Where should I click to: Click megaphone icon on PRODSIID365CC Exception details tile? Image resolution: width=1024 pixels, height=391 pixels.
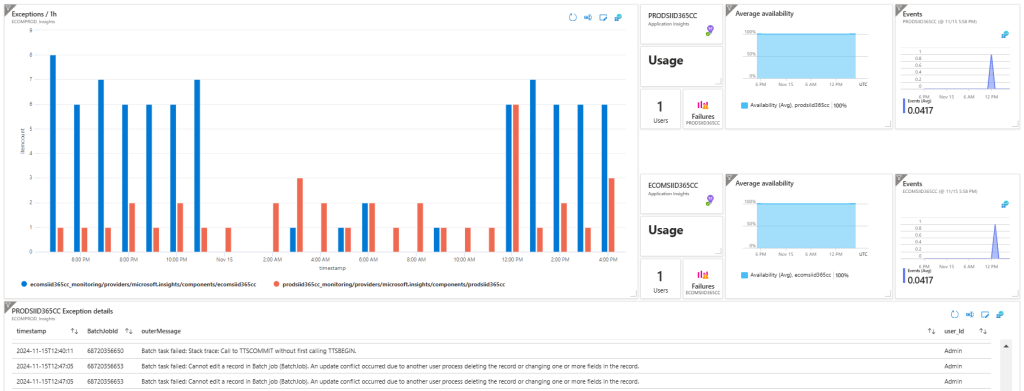coord(969,315)
